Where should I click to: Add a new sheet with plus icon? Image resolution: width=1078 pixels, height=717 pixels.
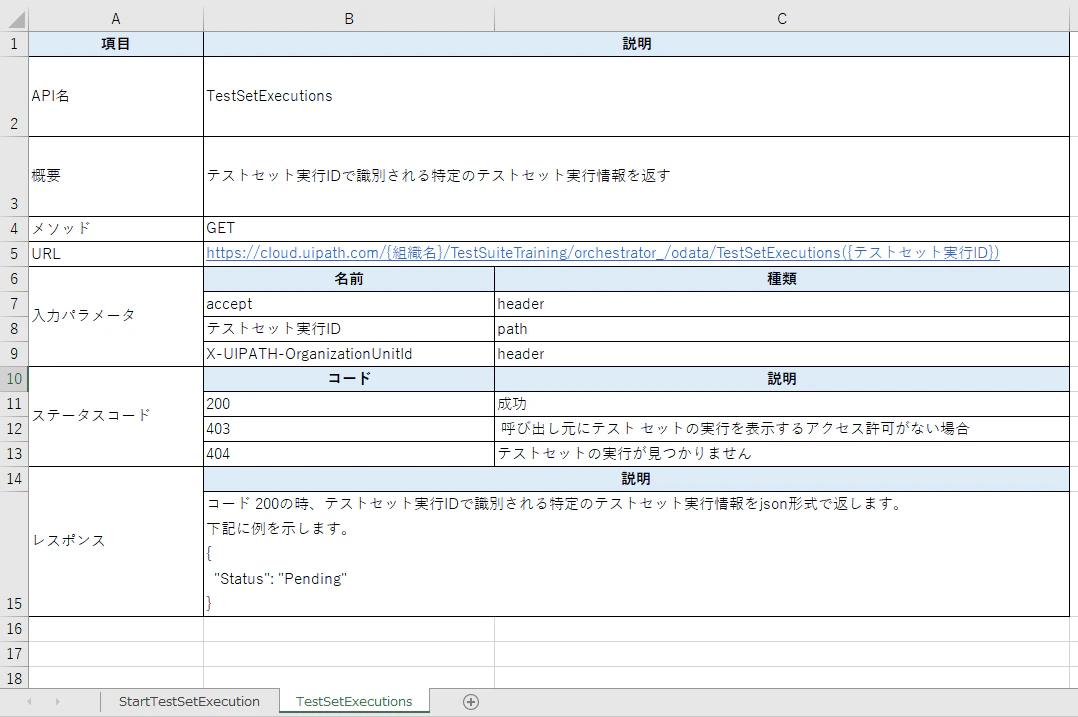[x=471, y=702]
